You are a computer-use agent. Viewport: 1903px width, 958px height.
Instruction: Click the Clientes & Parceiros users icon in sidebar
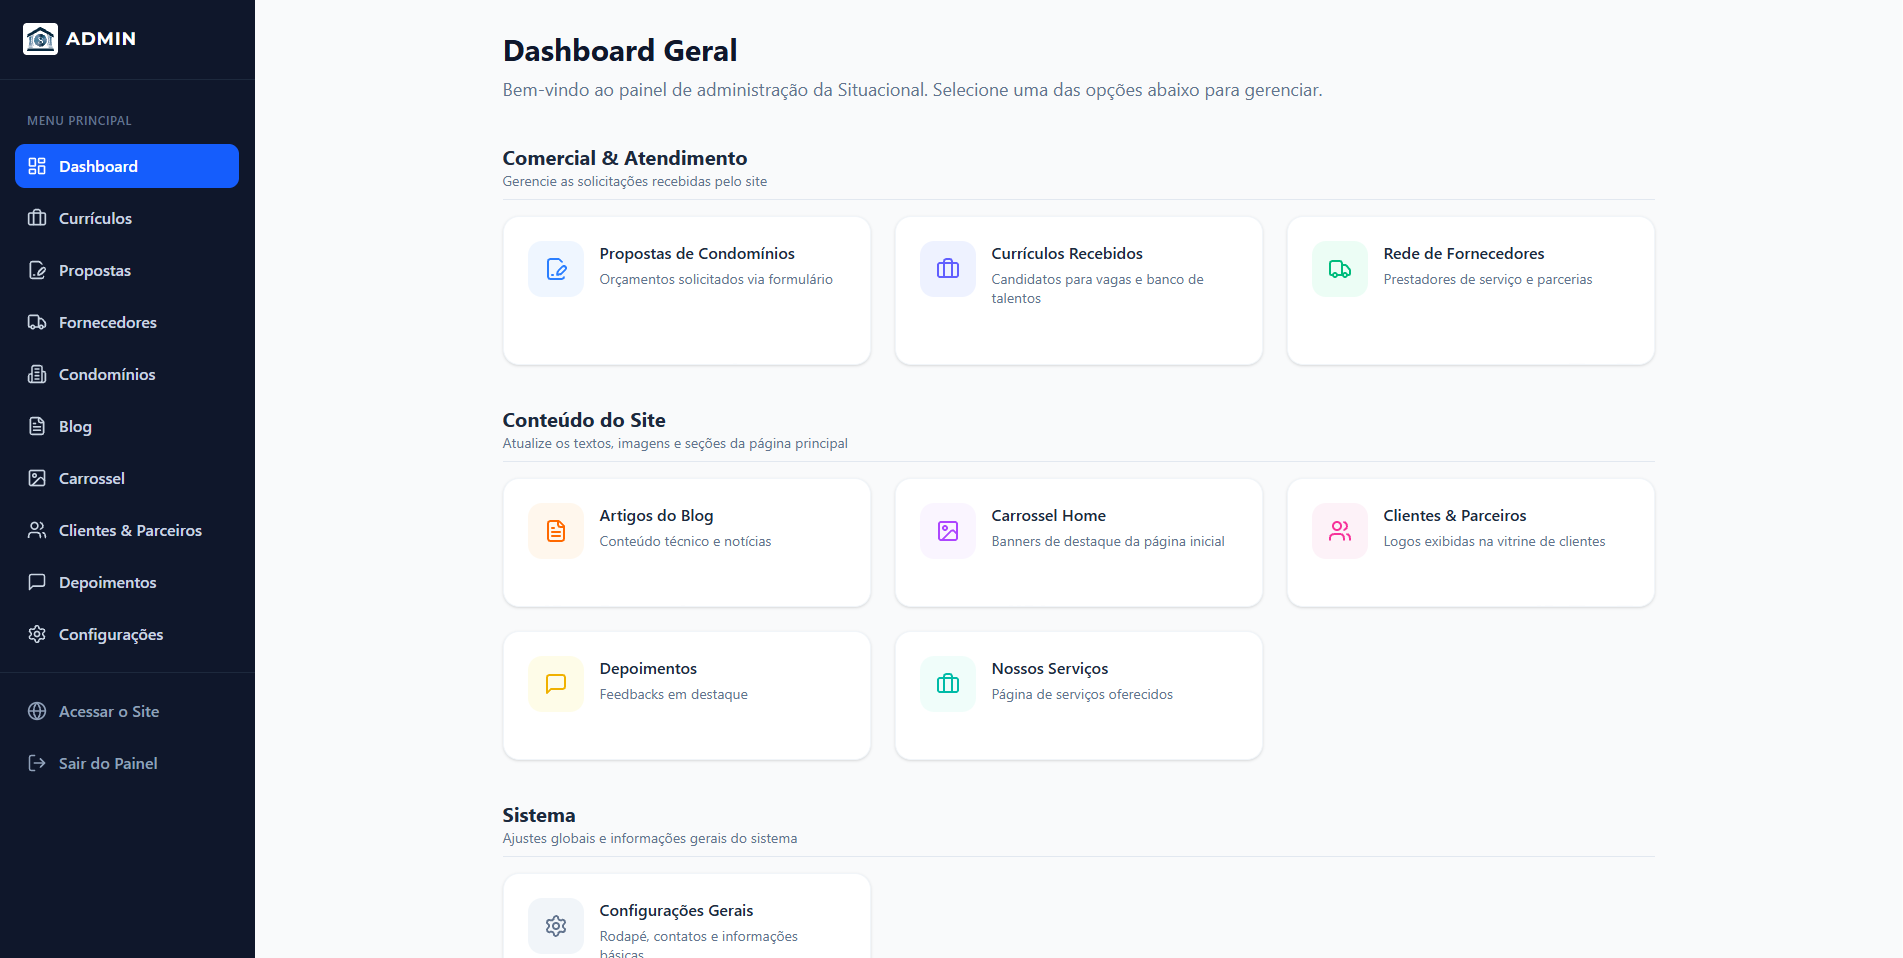[x=37, y=530]
